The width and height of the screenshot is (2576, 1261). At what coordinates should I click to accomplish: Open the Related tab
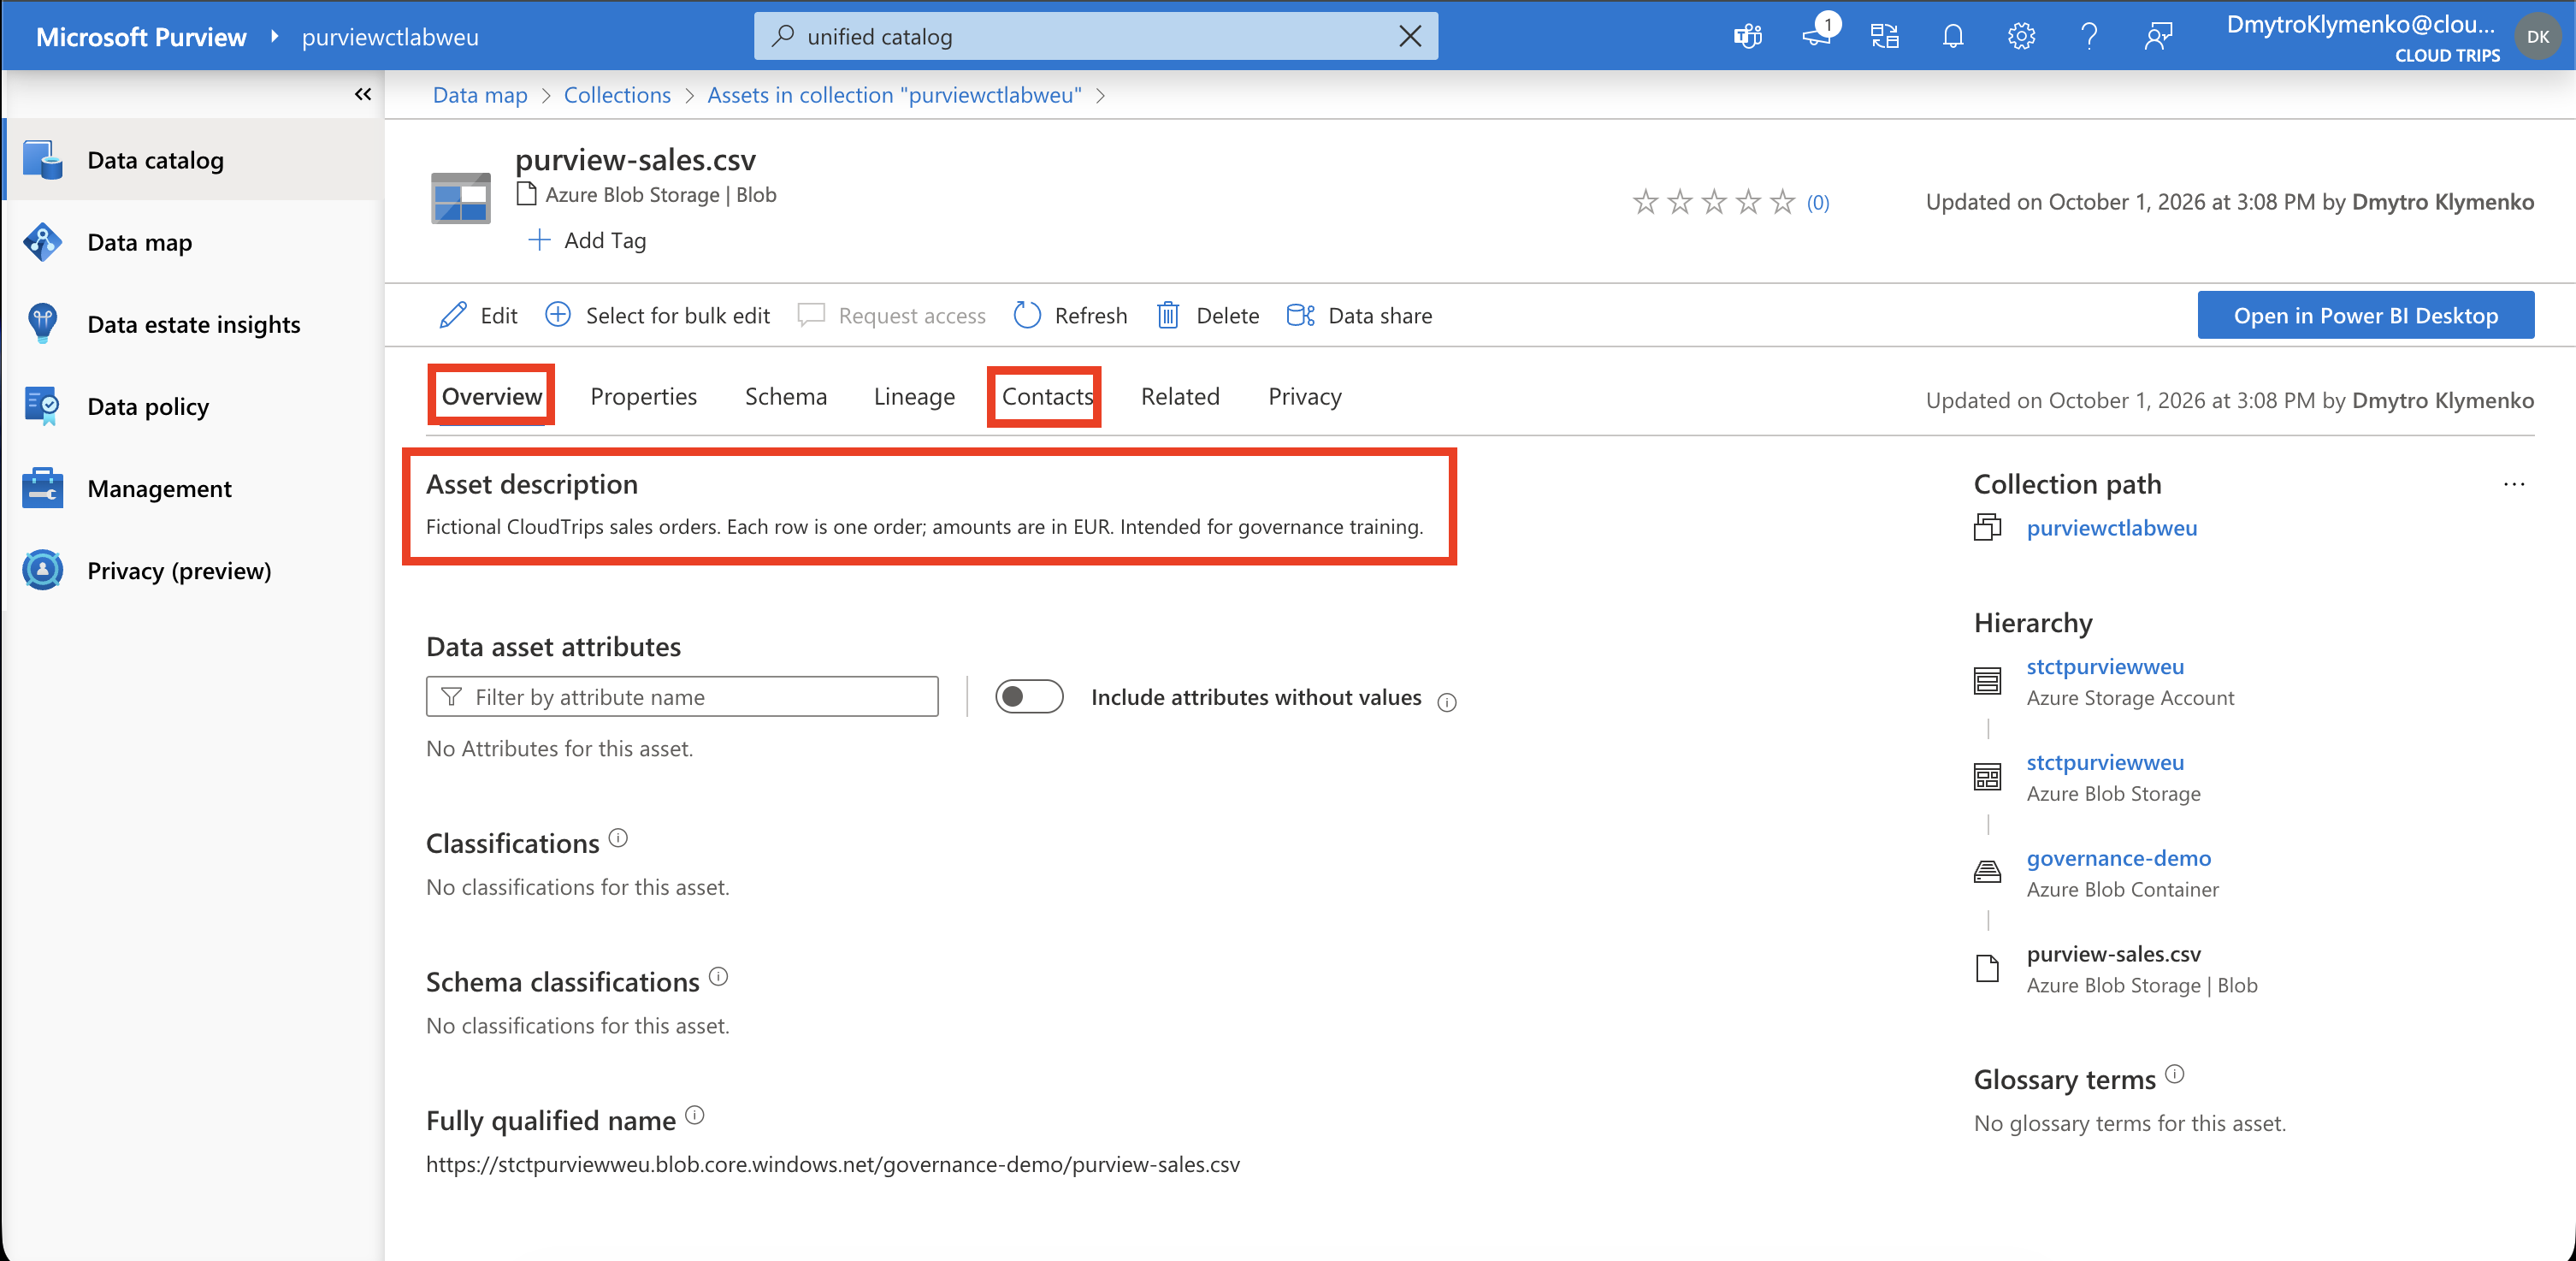pos(1180,397)
